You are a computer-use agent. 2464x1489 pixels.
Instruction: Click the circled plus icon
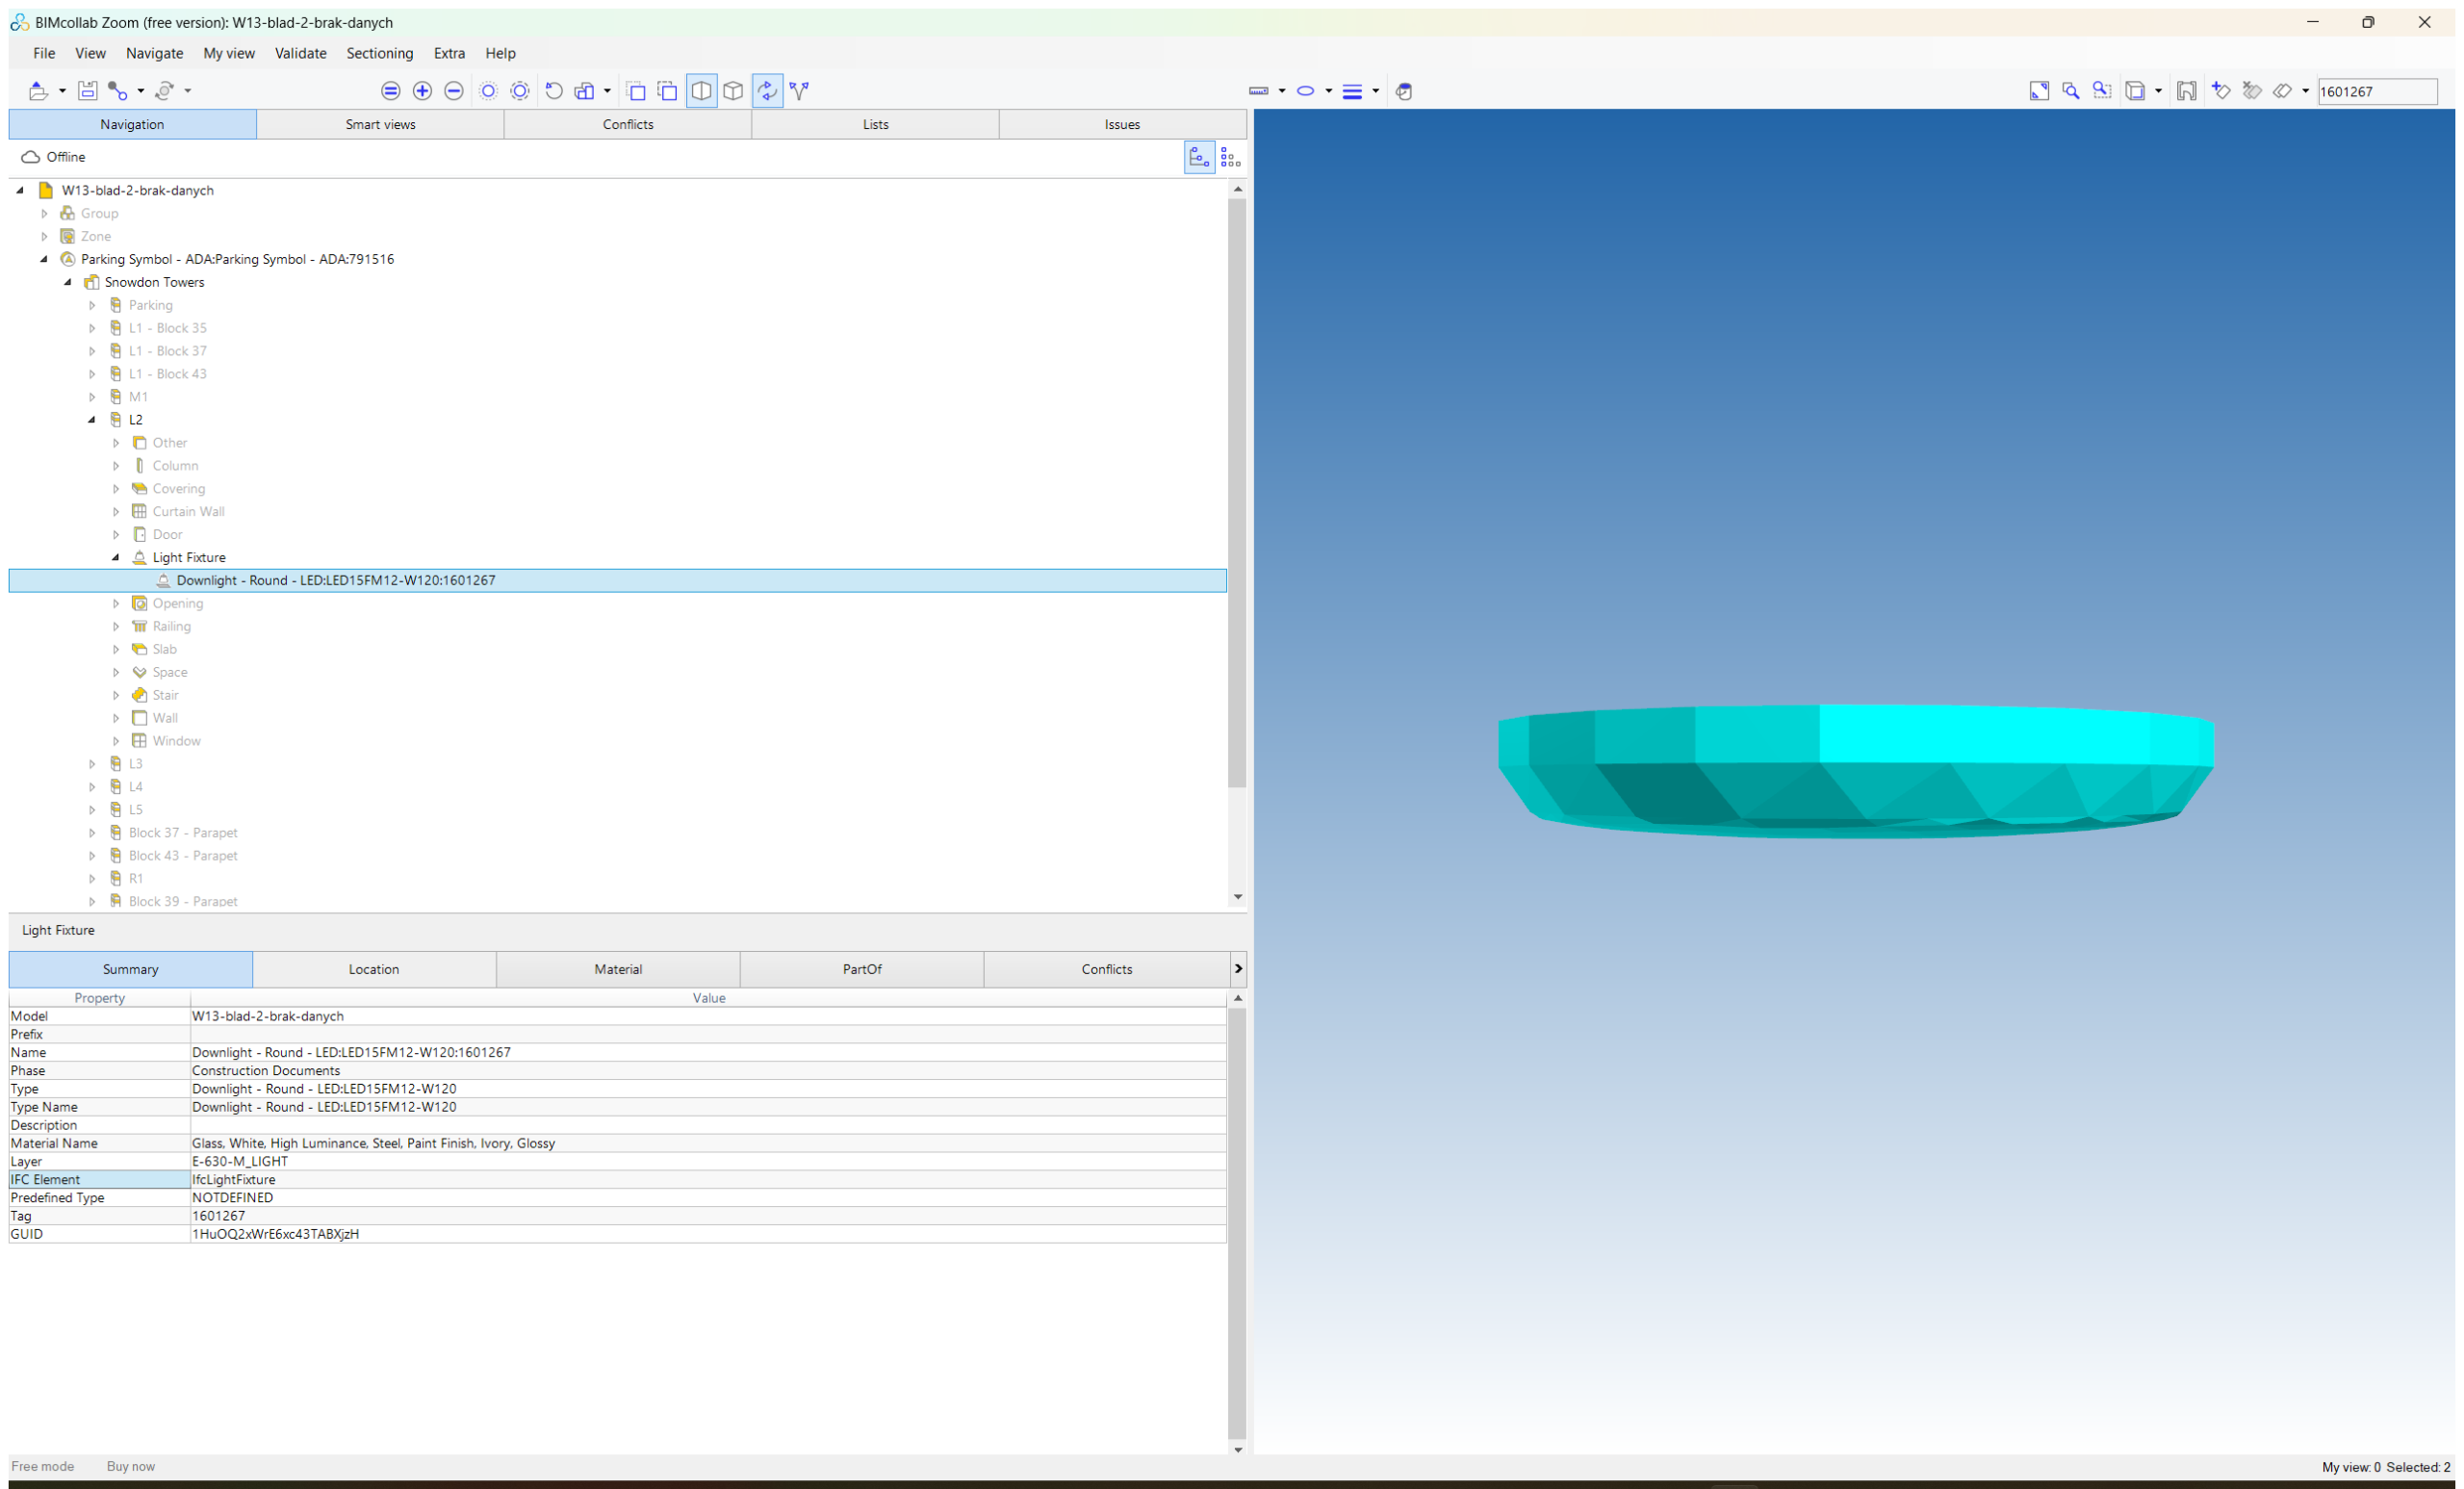click(422, 91)
